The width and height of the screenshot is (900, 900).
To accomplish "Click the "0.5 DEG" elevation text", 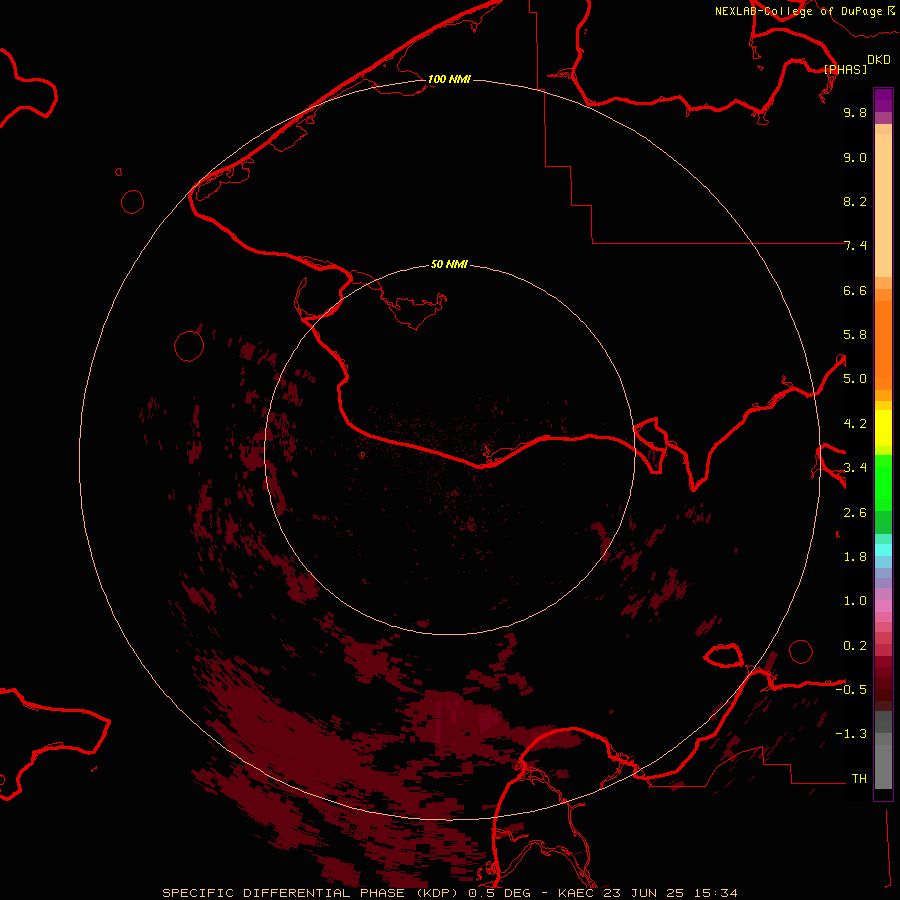I will [x=499, y=893].
